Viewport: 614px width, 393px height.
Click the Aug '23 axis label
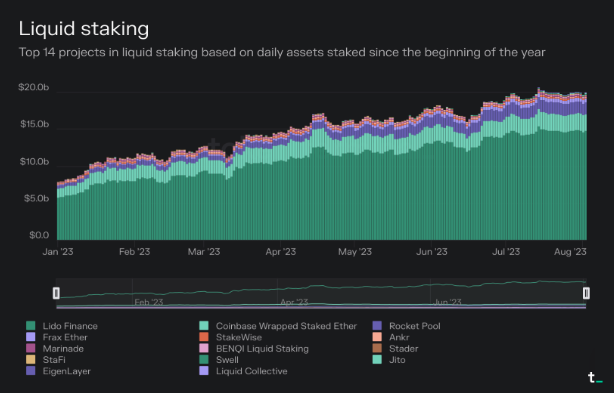click(x=570, y=252)
